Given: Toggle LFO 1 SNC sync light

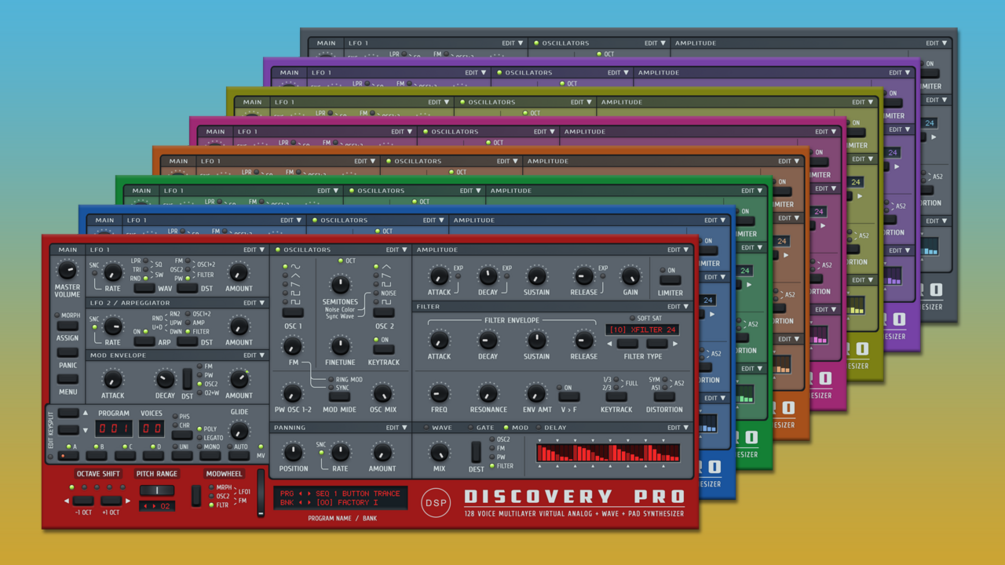Looking at the screenshot, I should 95,273.
